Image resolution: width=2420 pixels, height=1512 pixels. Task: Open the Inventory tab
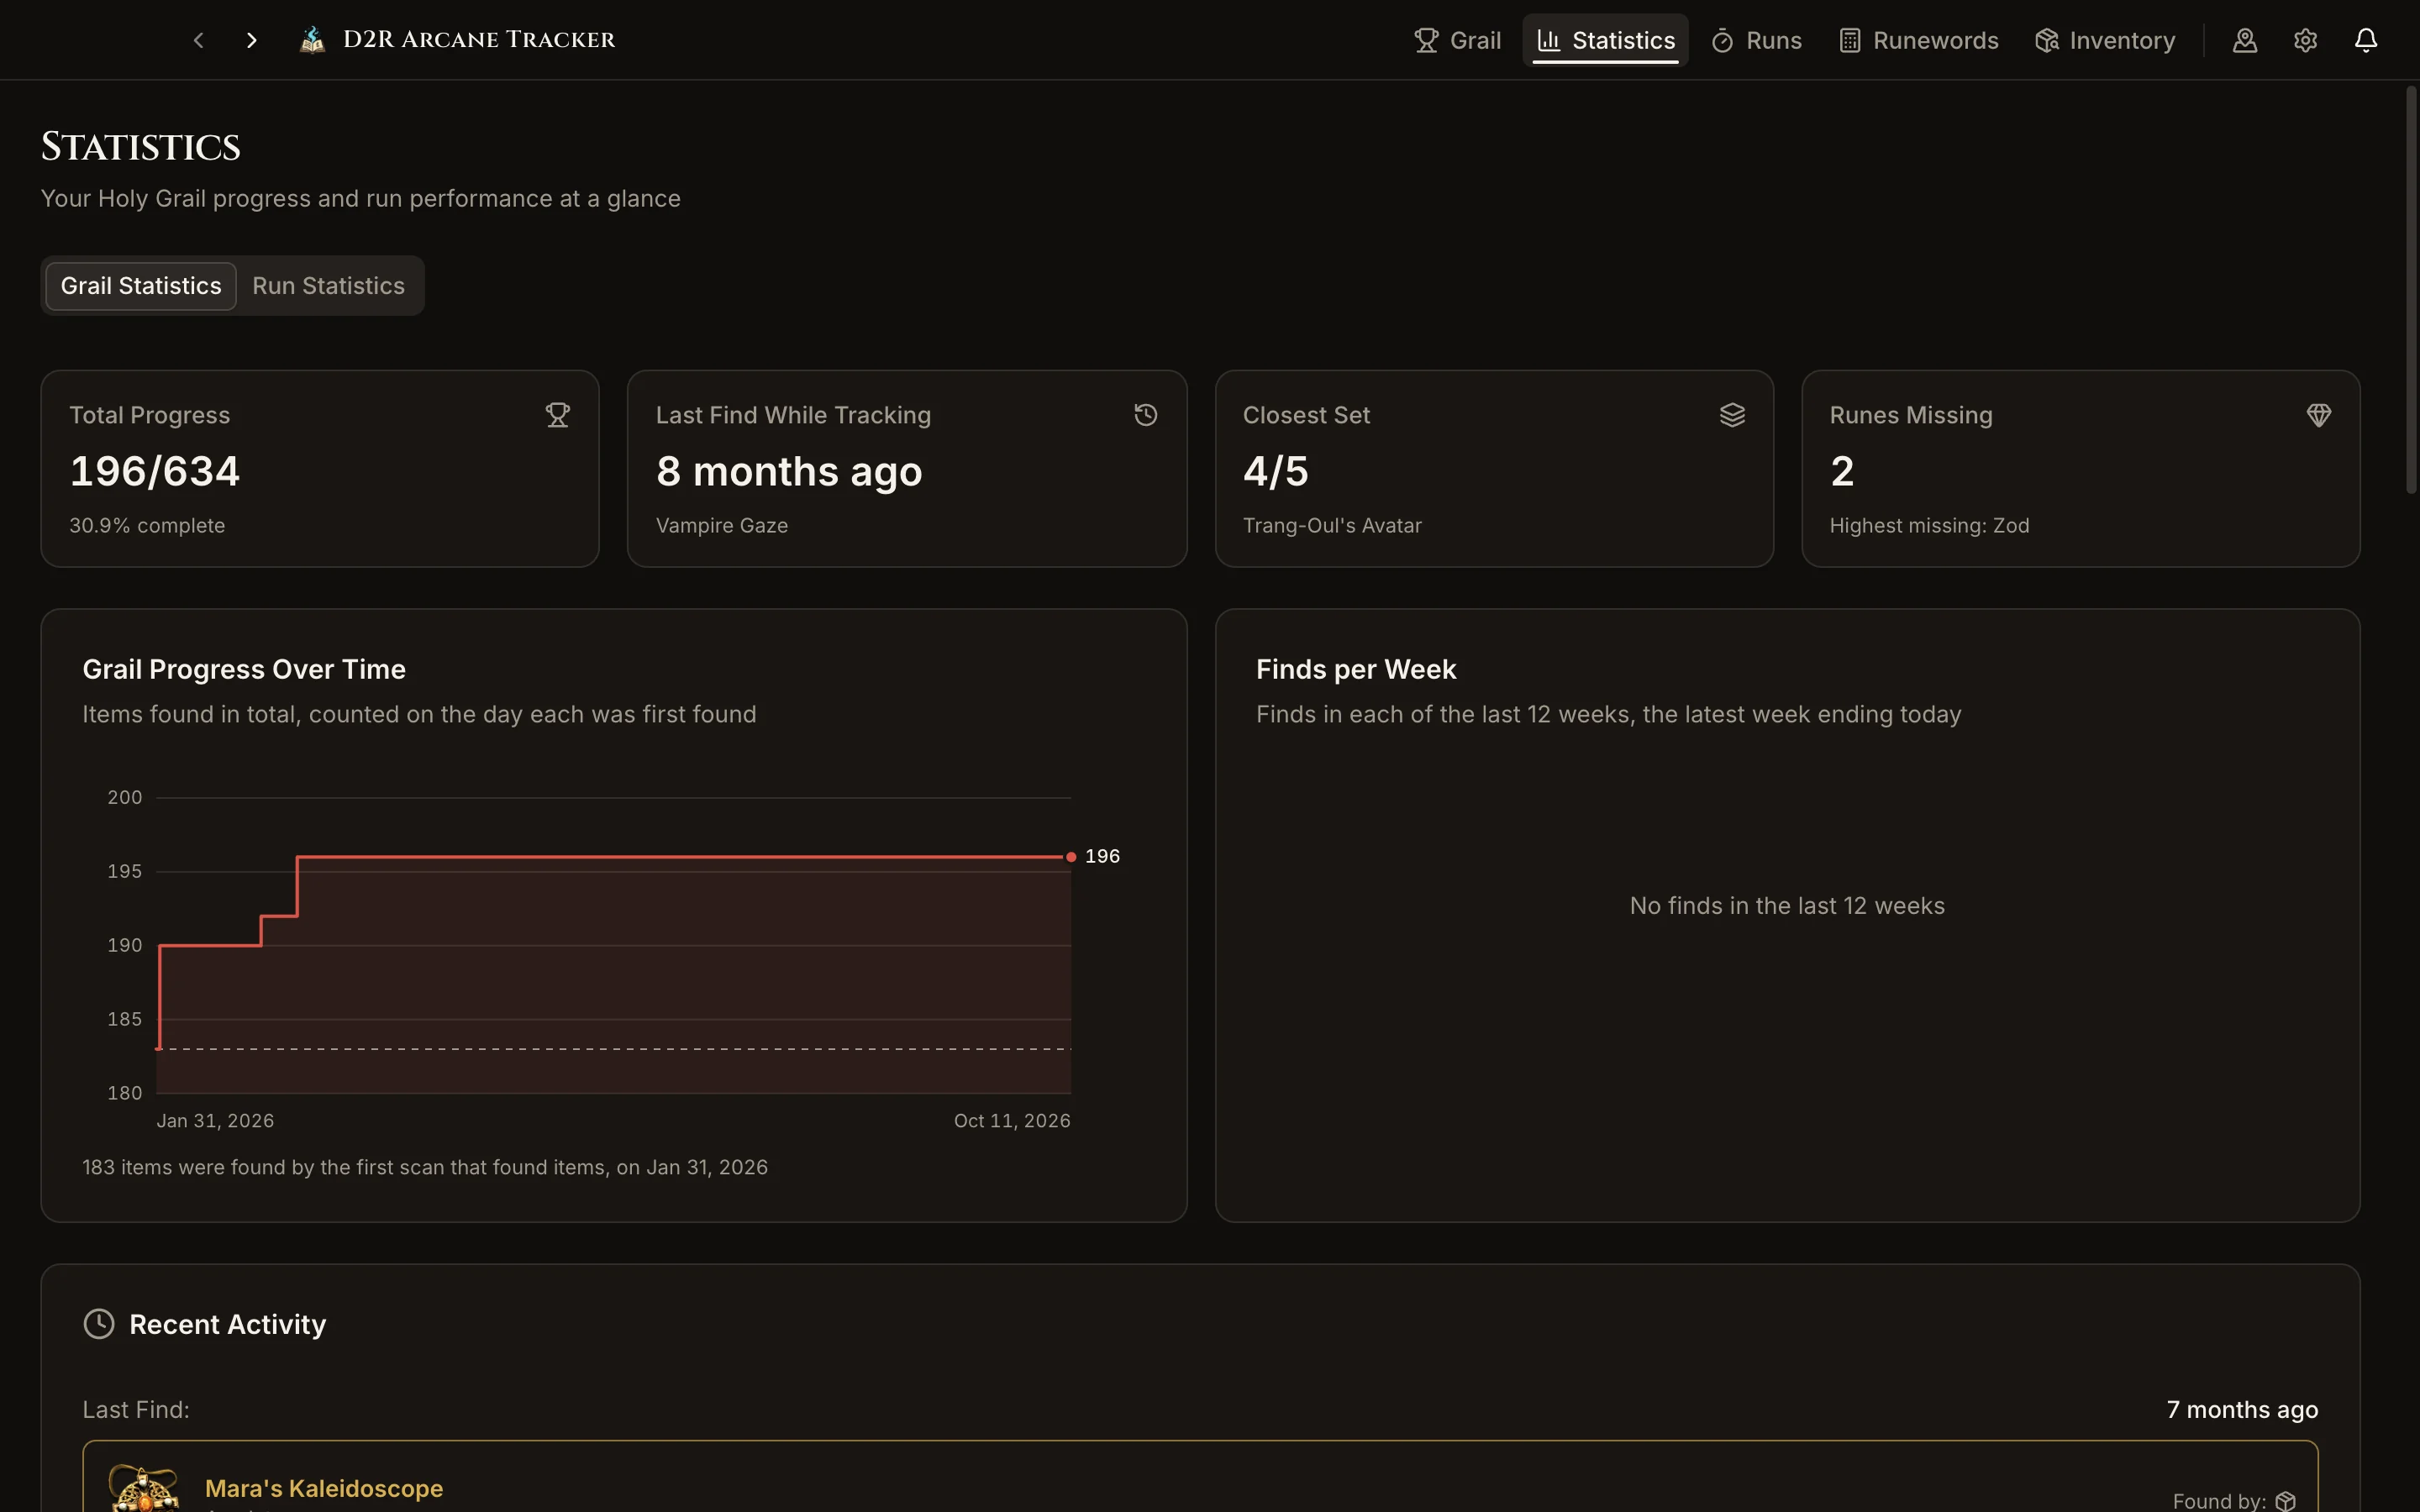(2104, 40)
